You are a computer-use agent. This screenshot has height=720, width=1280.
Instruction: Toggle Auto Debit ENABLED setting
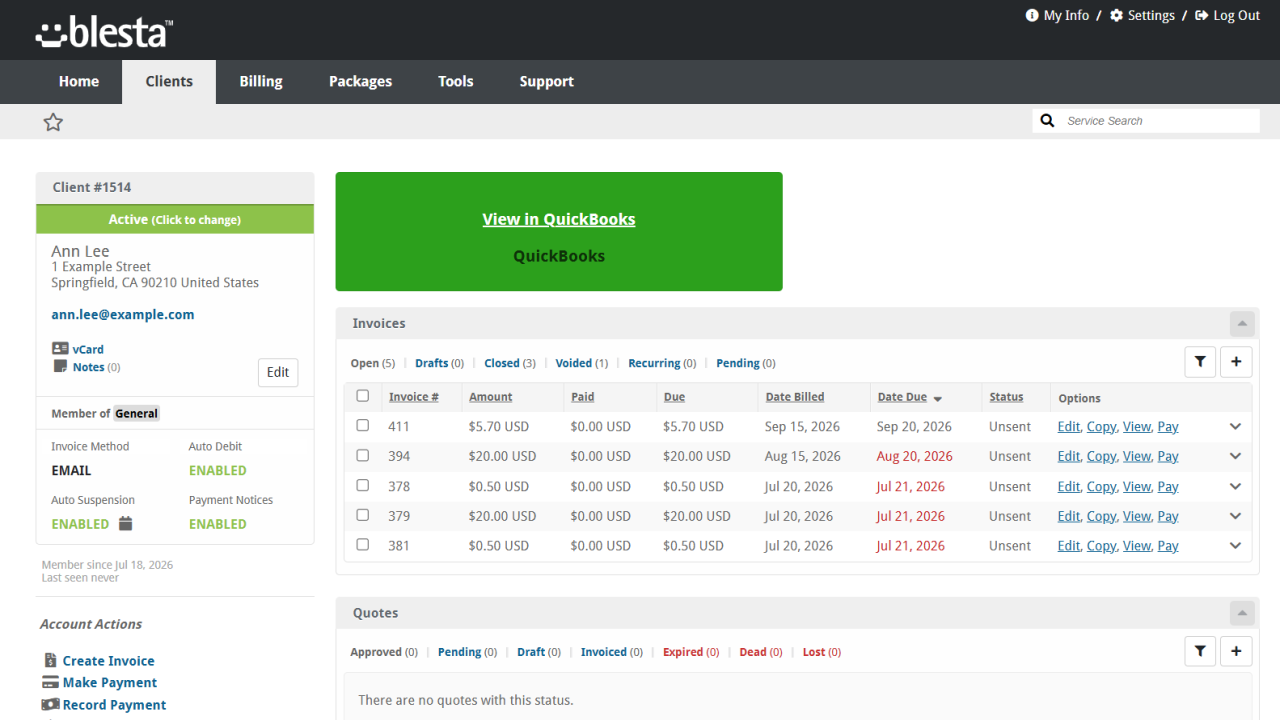pos(217,470)
